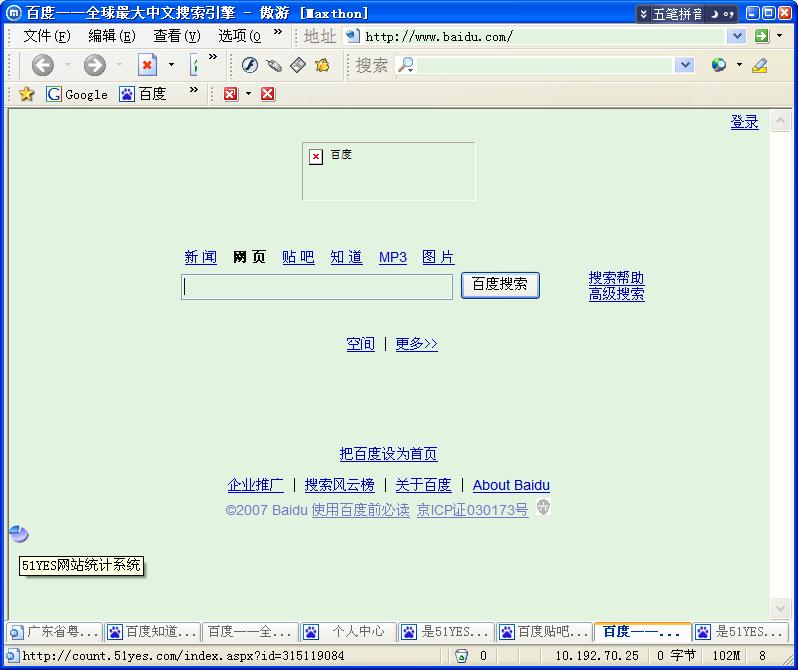This screenshot has width=798, height=670.
Task: Click the broken 百度 logo image
Action: point(389,171)
